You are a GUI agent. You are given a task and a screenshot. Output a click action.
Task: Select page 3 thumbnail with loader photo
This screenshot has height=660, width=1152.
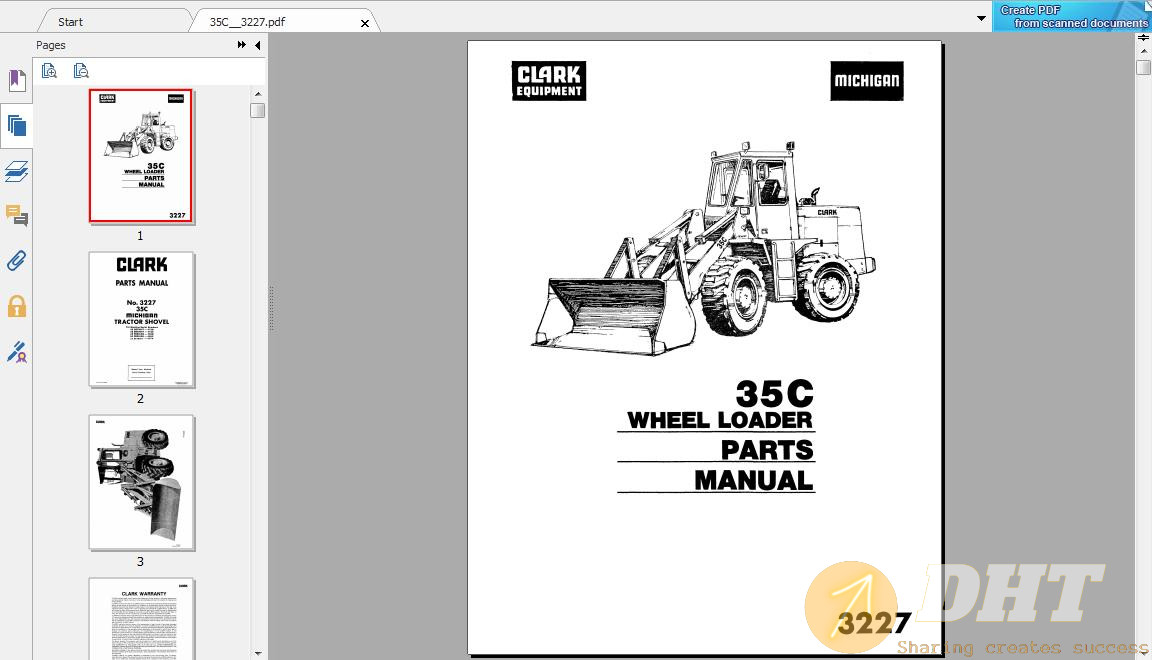[141, 482]
